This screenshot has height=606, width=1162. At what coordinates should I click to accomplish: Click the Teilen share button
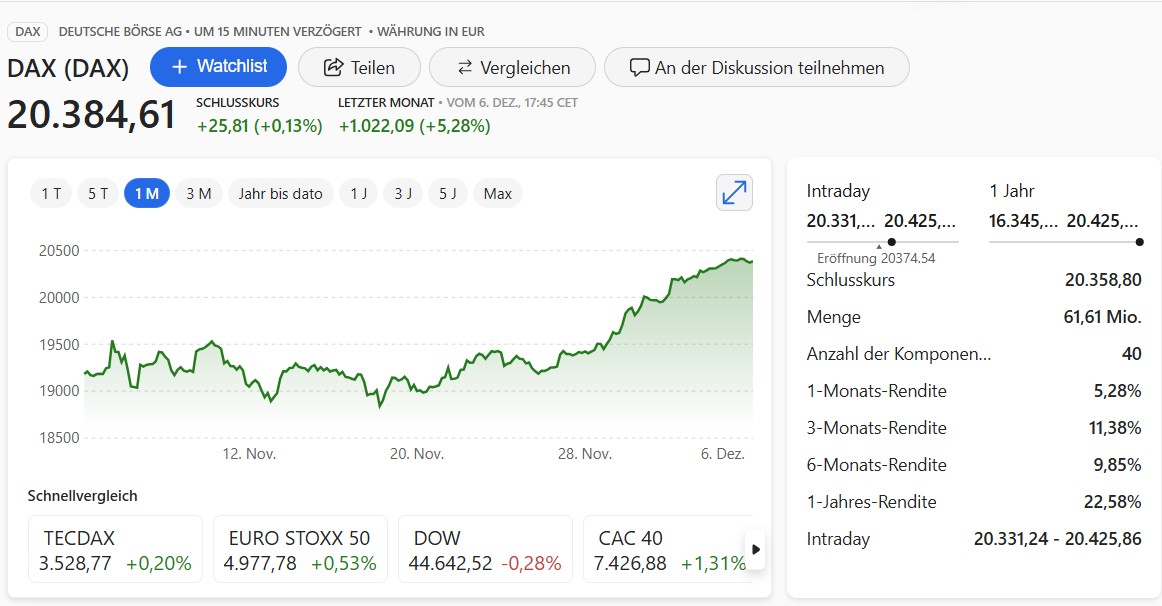[x=358, y=68]
